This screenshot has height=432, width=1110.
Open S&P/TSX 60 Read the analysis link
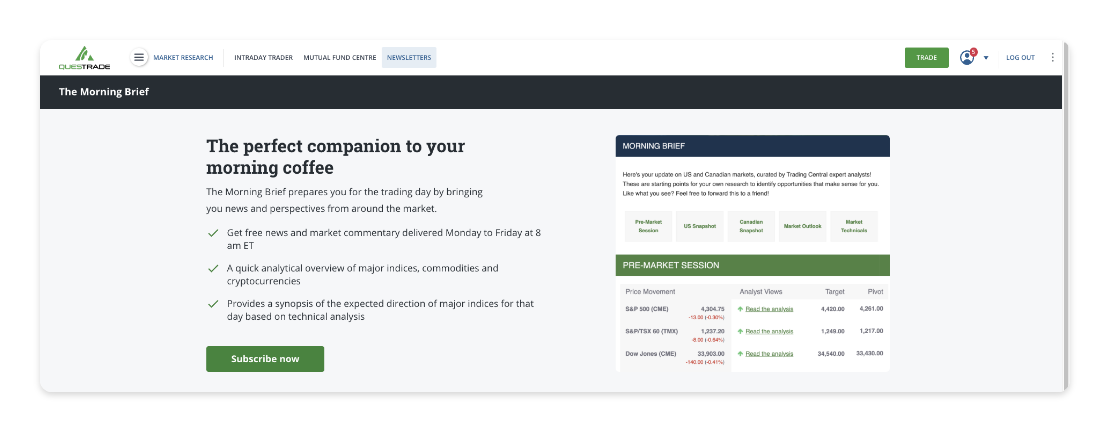[x=769, y=331]
